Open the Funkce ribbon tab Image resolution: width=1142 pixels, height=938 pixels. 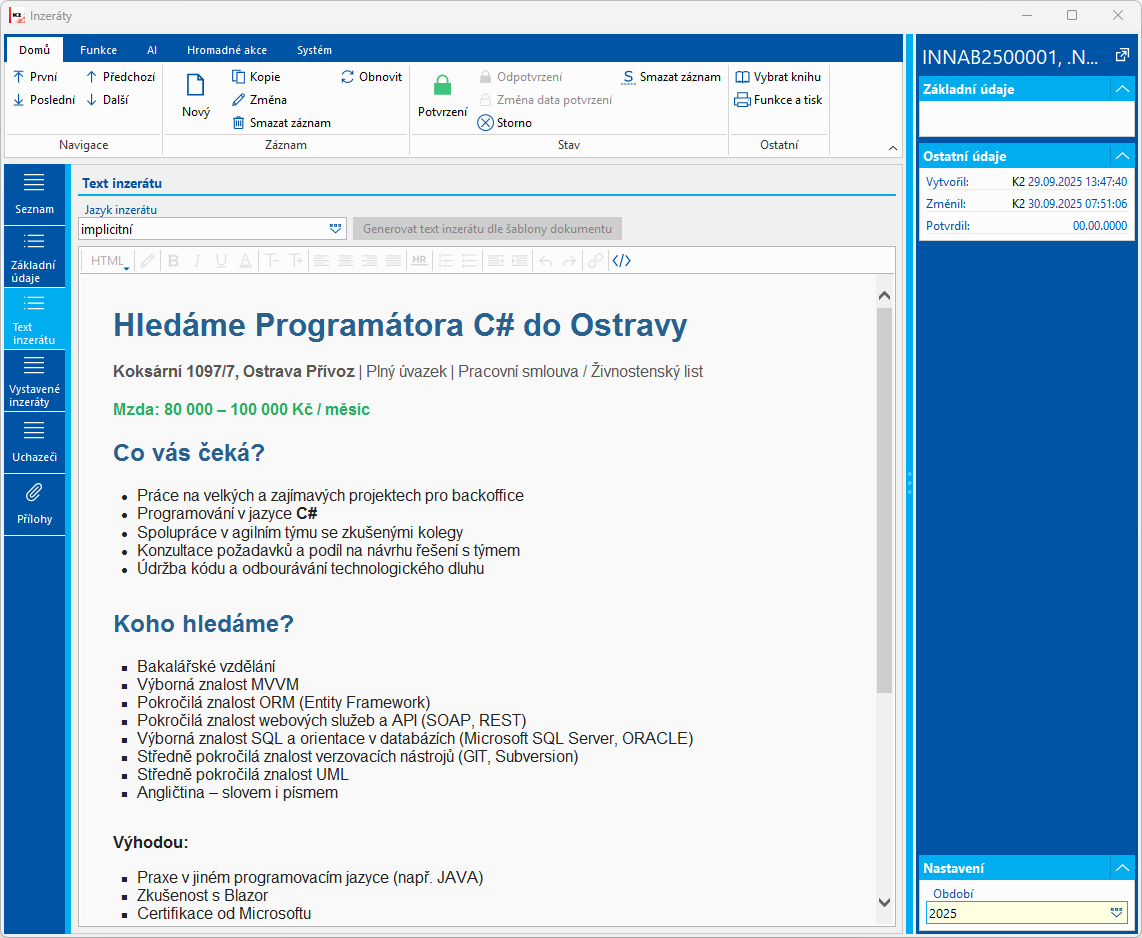click(x=98, y=50)
